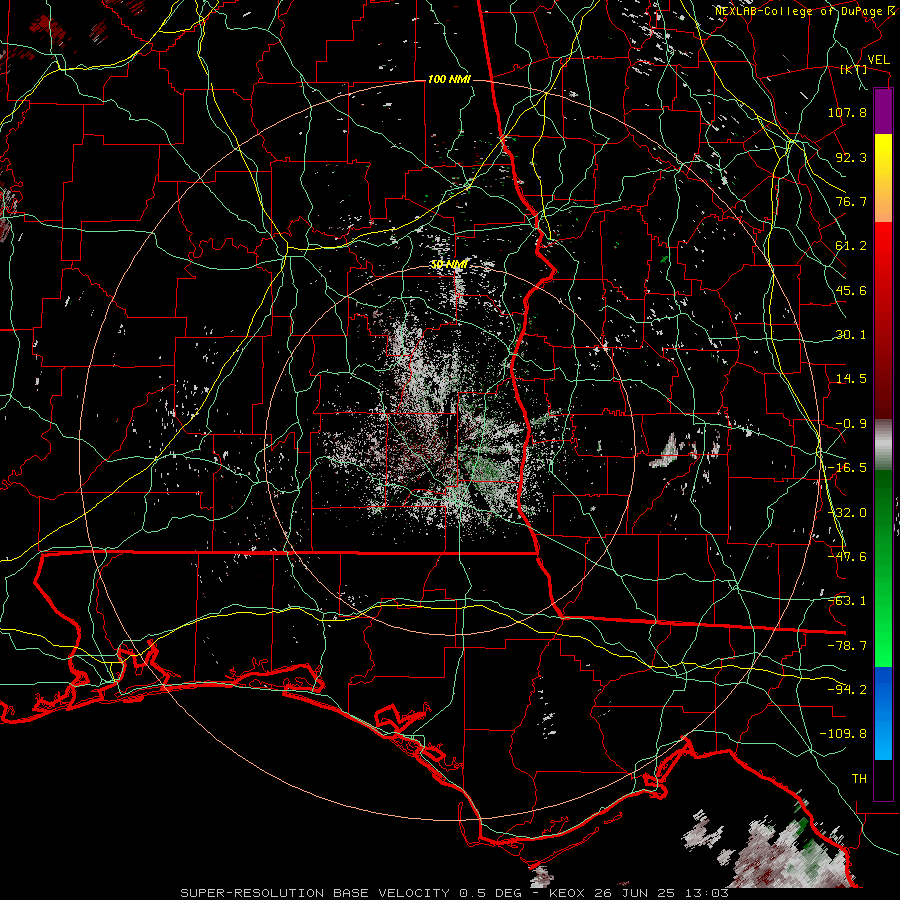Click the -0.9 velocity scale value
This screenshot has height=900, width=900.
[x=851, y=424]
